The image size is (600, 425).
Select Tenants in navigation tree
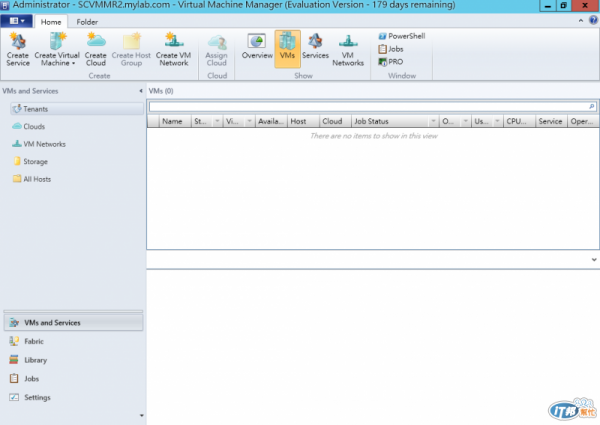(x=77, y=109)
